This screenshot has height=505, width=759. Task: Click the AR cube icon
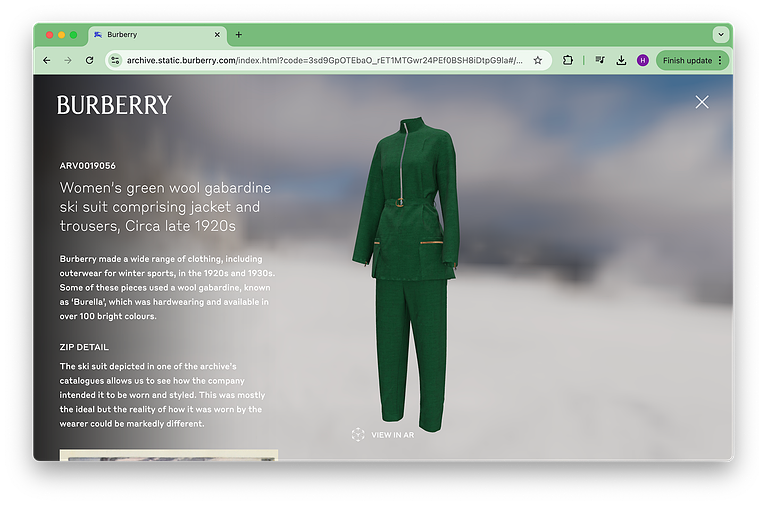[358, 435]
